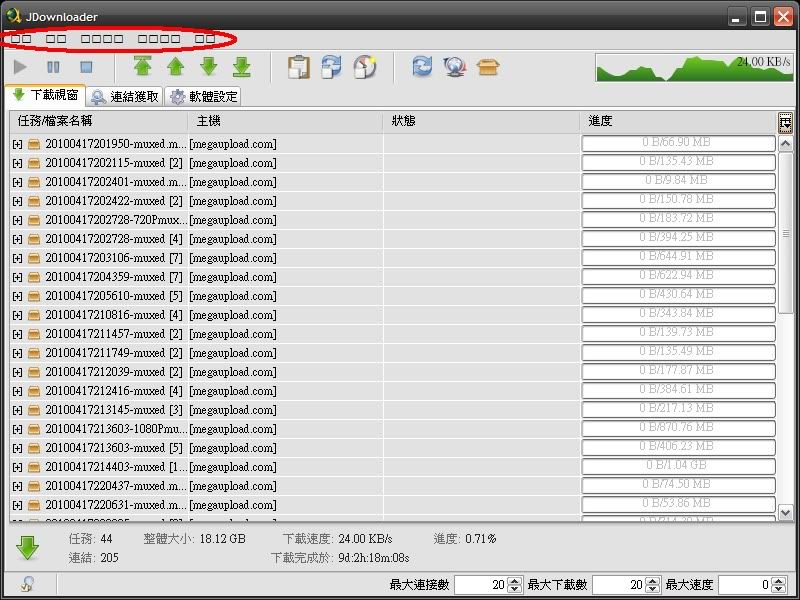Click the scroll down arrow of the list
Screen dimensions: 800x600
pos(785,512)
